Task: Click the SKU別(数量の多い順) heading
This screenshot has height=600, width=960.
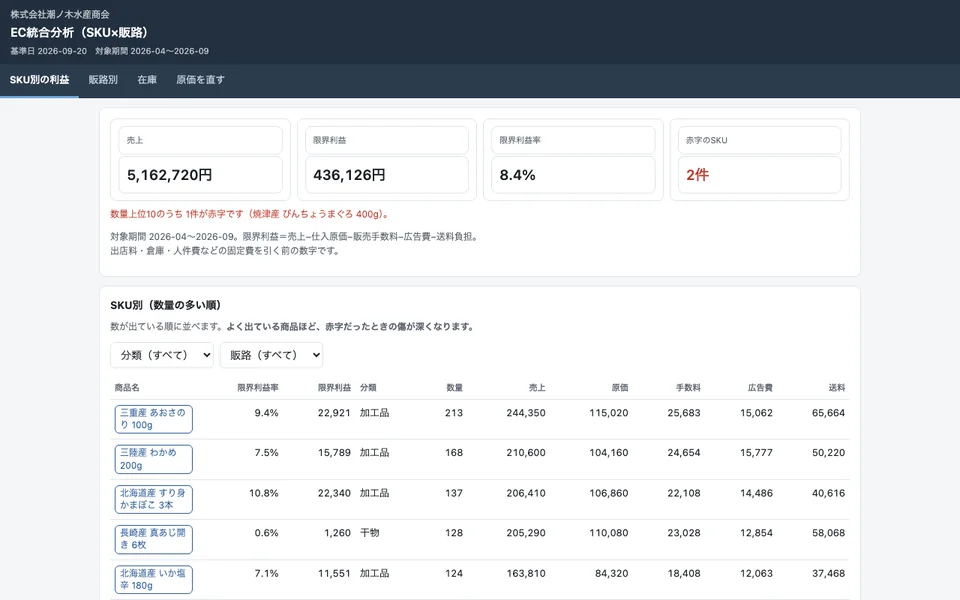Action: 166,305
